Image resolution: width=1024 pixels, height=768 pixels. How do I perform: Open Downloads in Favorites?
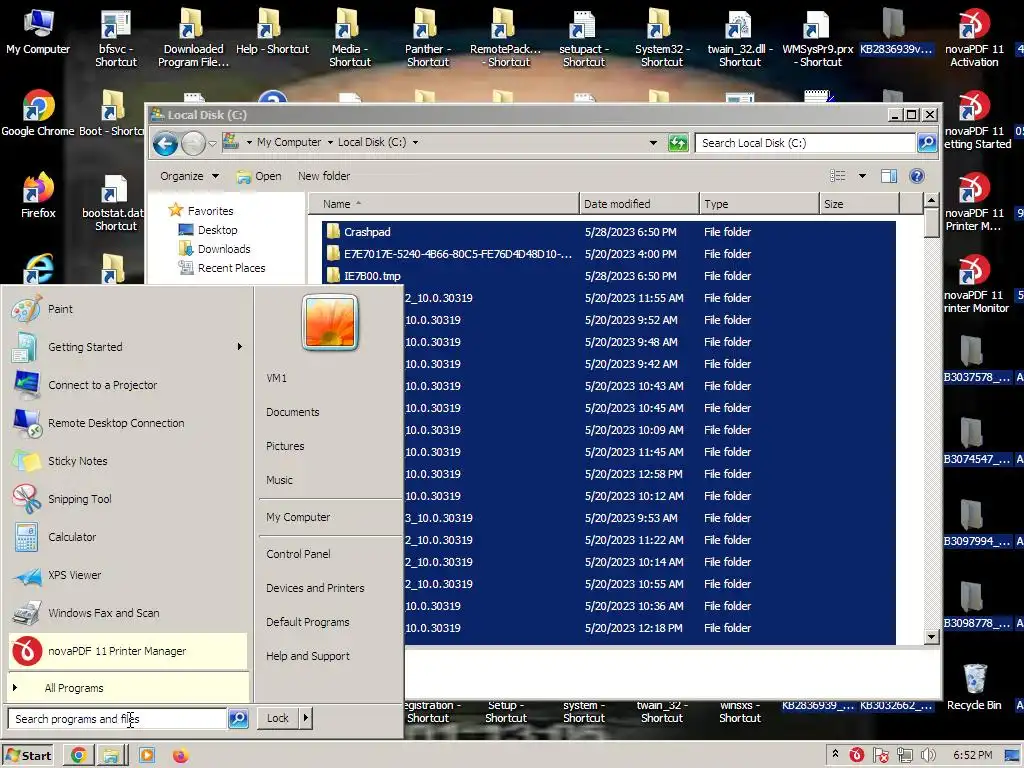click(215, 249)
